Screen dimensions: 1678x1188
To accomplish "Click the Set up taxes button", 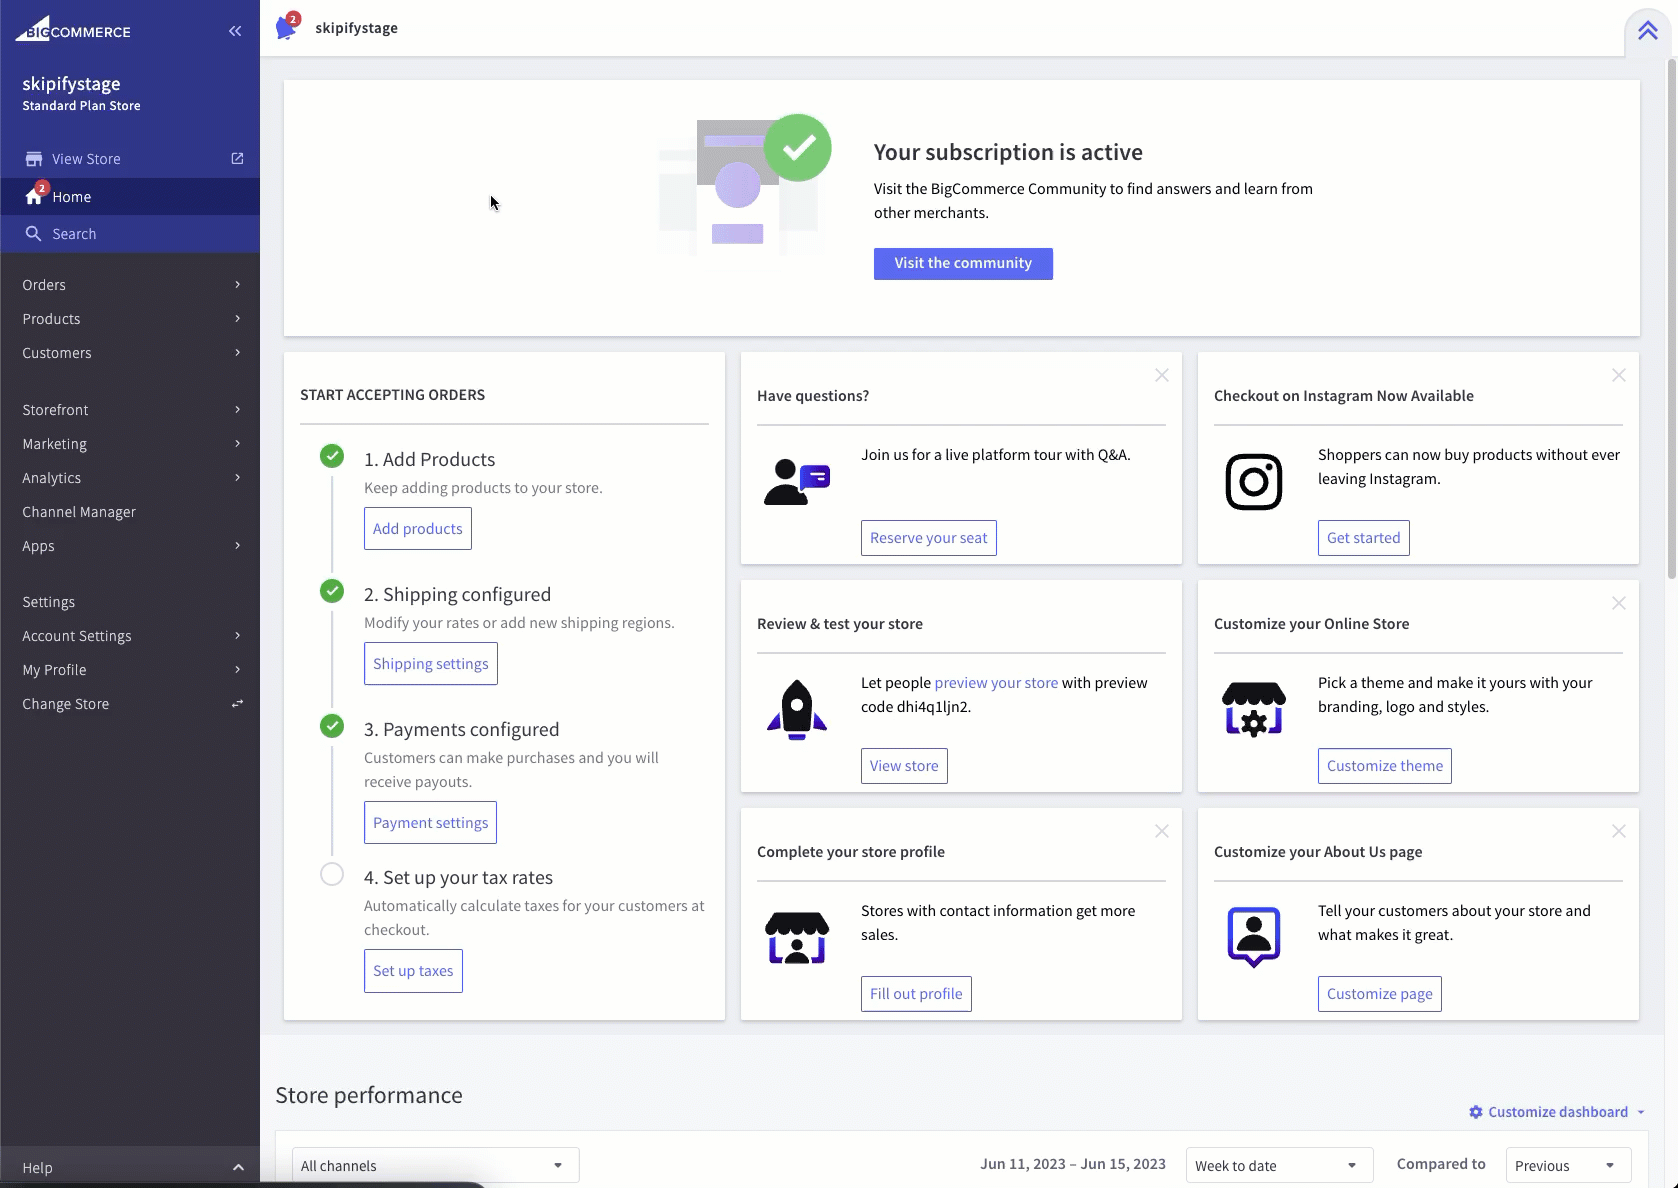I will coord(413,971).
